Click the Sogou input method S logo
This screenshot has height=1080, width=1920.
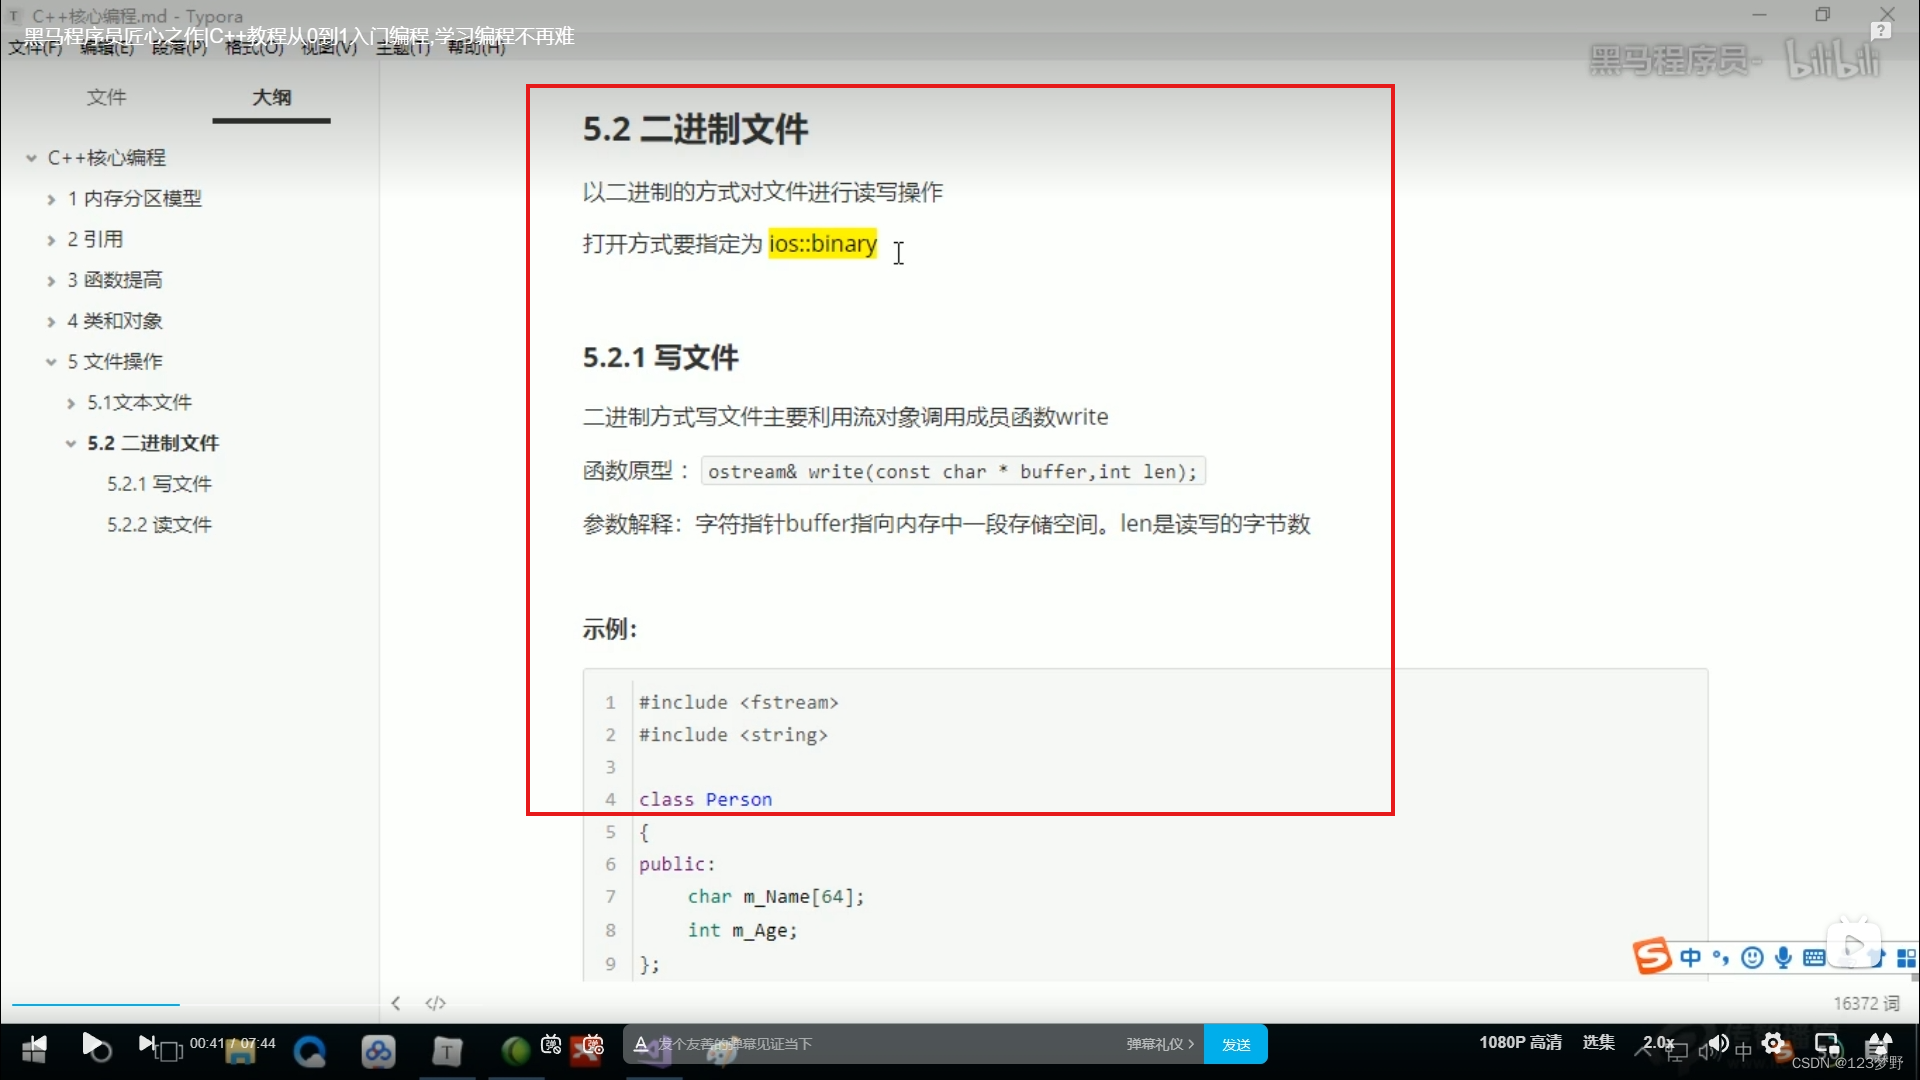[x=1652, y=957]
